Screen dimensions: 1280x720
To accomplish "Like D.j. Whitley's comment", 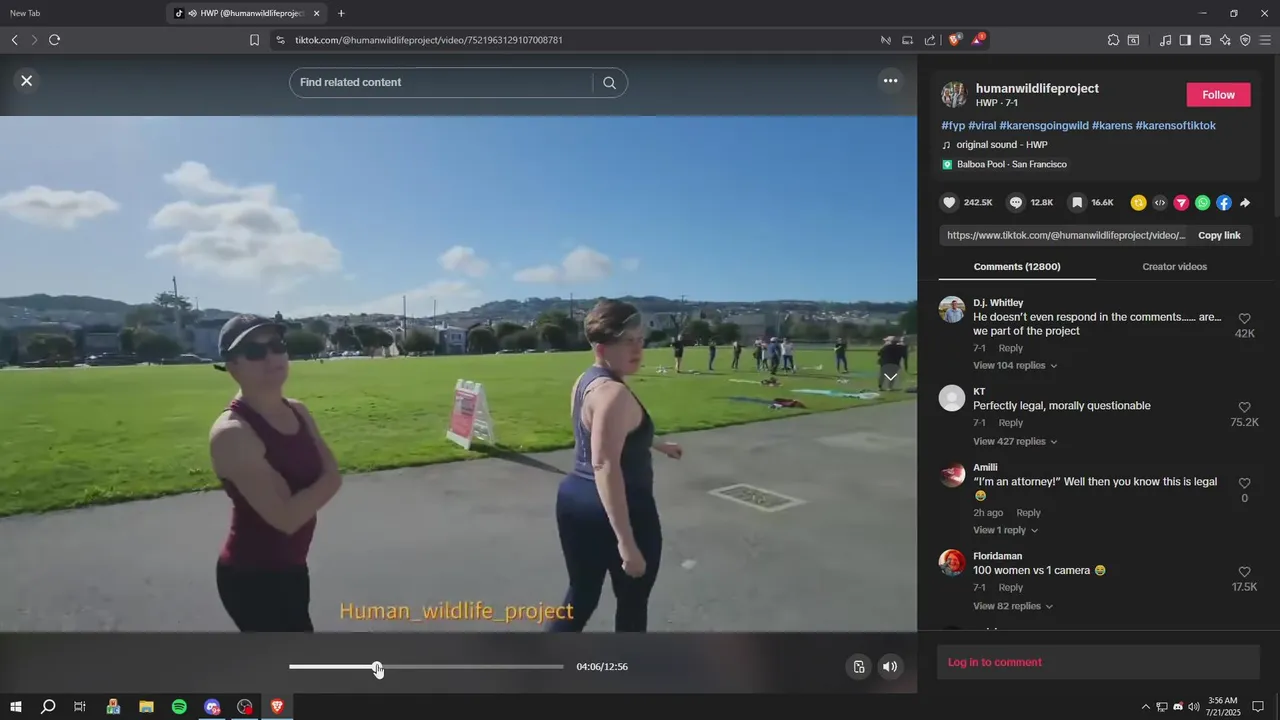I will click(1244, 319).
